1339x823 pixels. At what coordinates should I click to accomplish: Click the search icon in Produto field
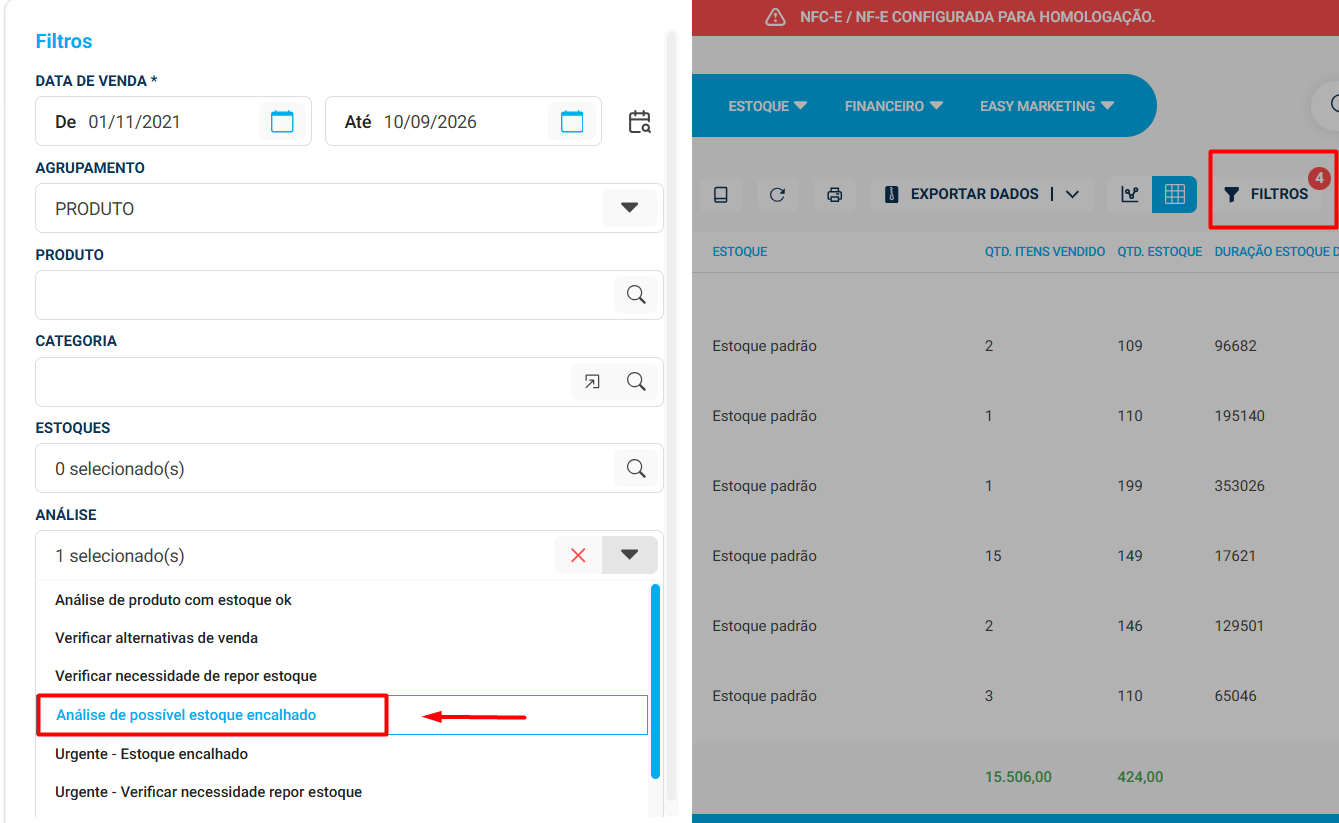pos(636,295)
